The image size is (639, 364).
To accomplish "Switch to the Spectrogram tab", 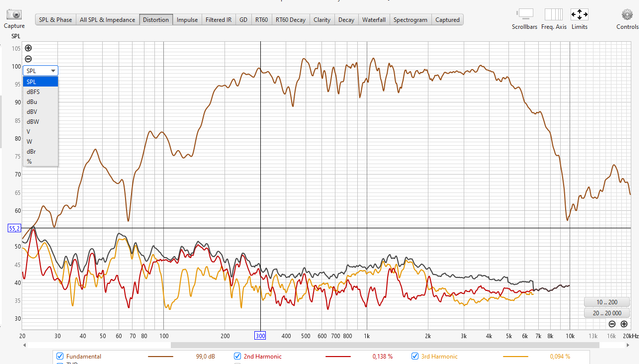I will click(410, 20).
